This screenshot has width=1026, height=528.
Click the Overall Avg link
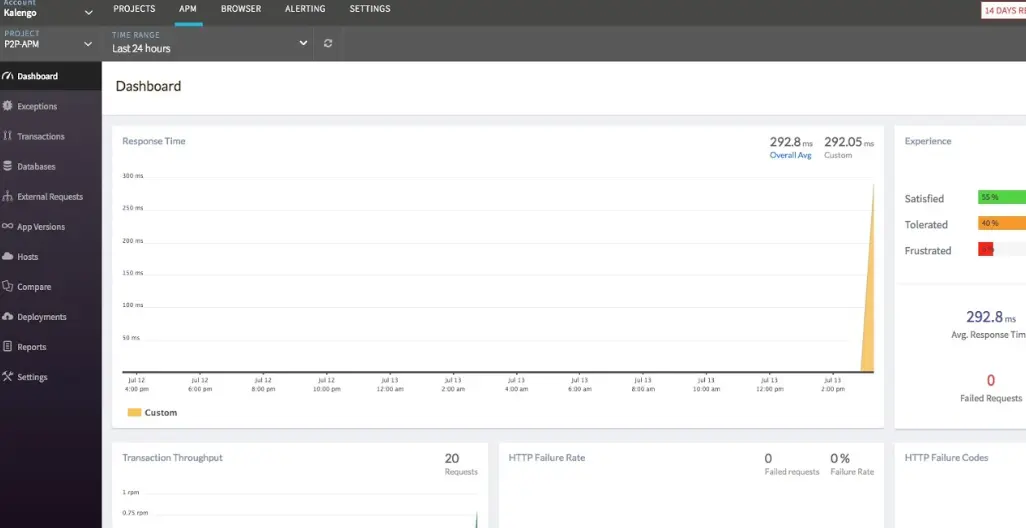[x=790, y=155]
